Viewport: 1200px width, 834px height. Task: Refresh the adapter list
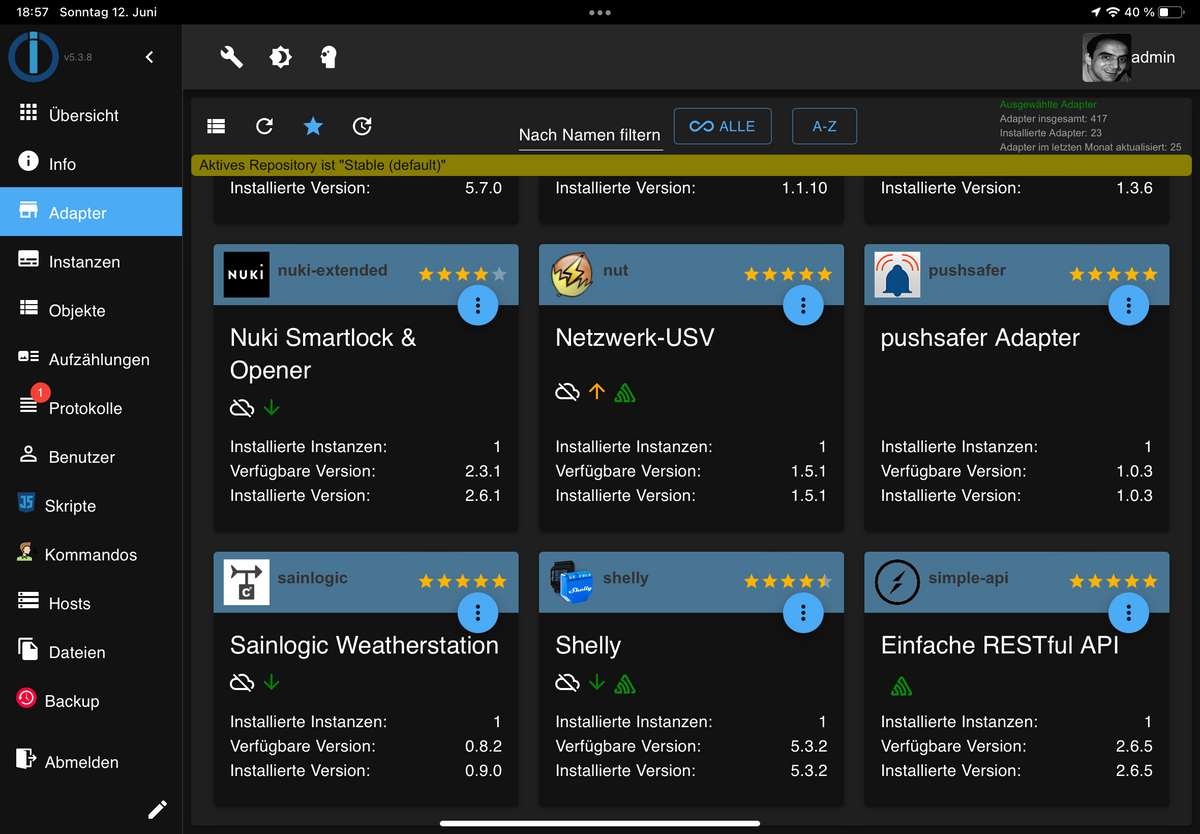[265, 126]
